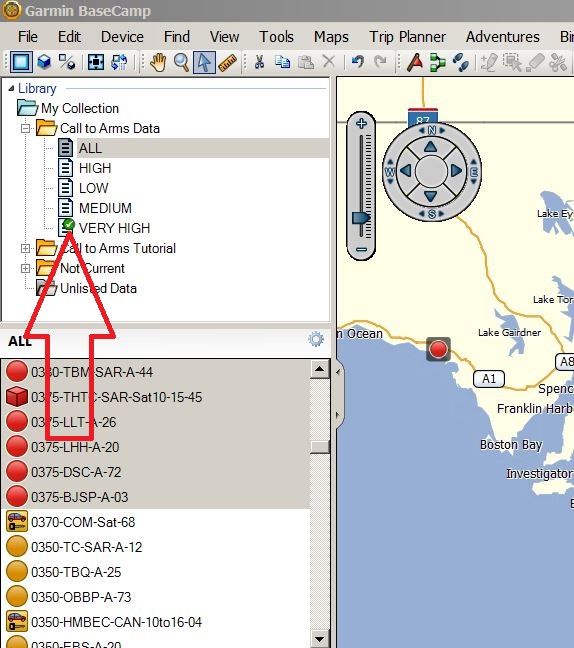Expand the Call to Arms Tutorial folder

[26, 248]
